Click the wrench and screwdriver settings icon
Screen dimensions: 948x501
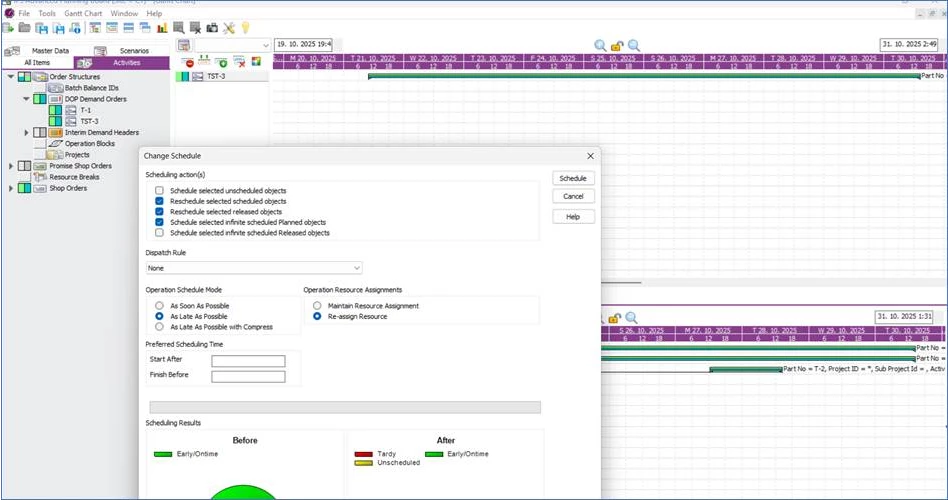click(x=229, y=28)
